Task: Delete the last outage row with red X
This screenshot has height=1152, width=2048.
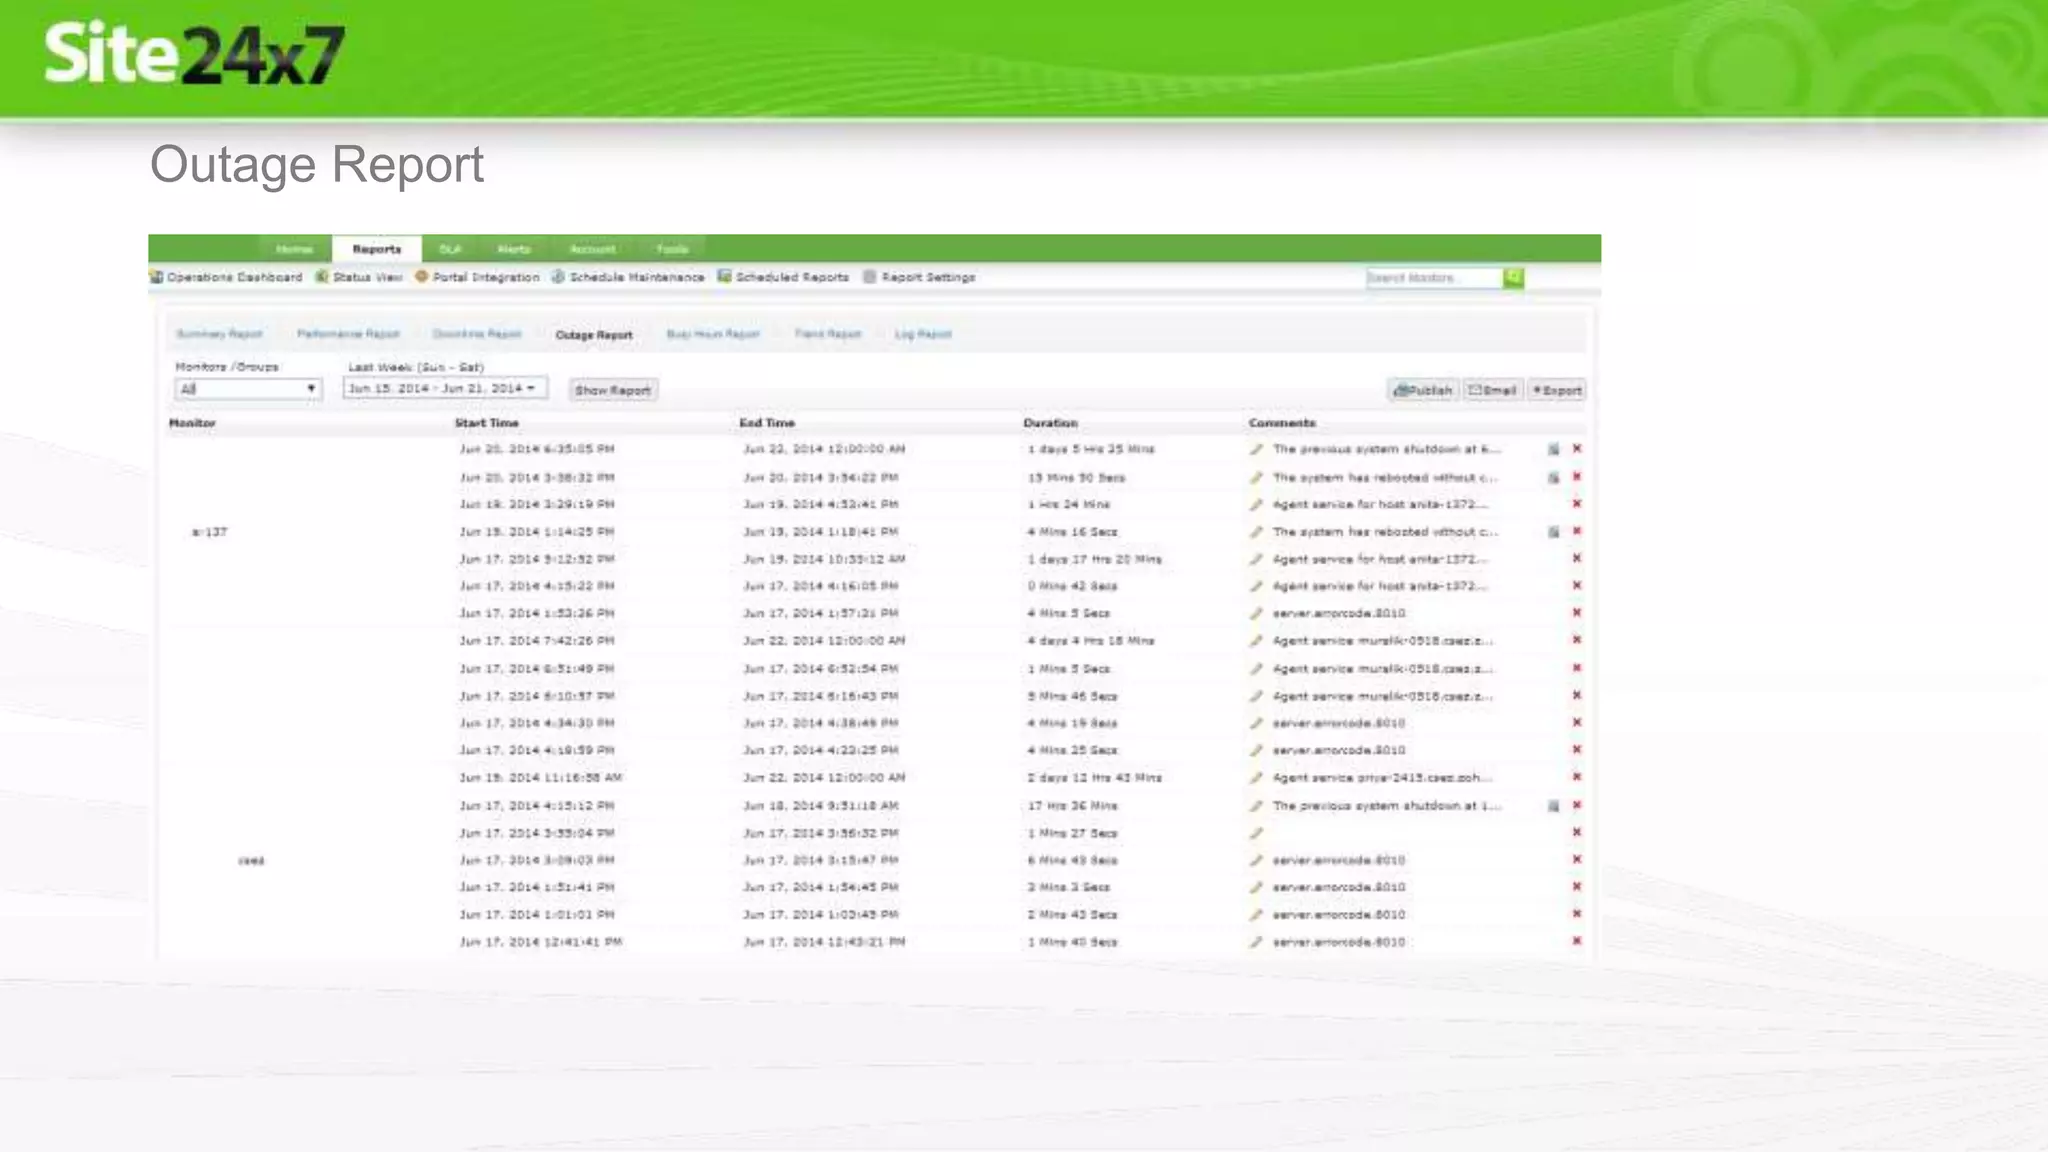Action: pyautogui.click(x=1577, y=941)
